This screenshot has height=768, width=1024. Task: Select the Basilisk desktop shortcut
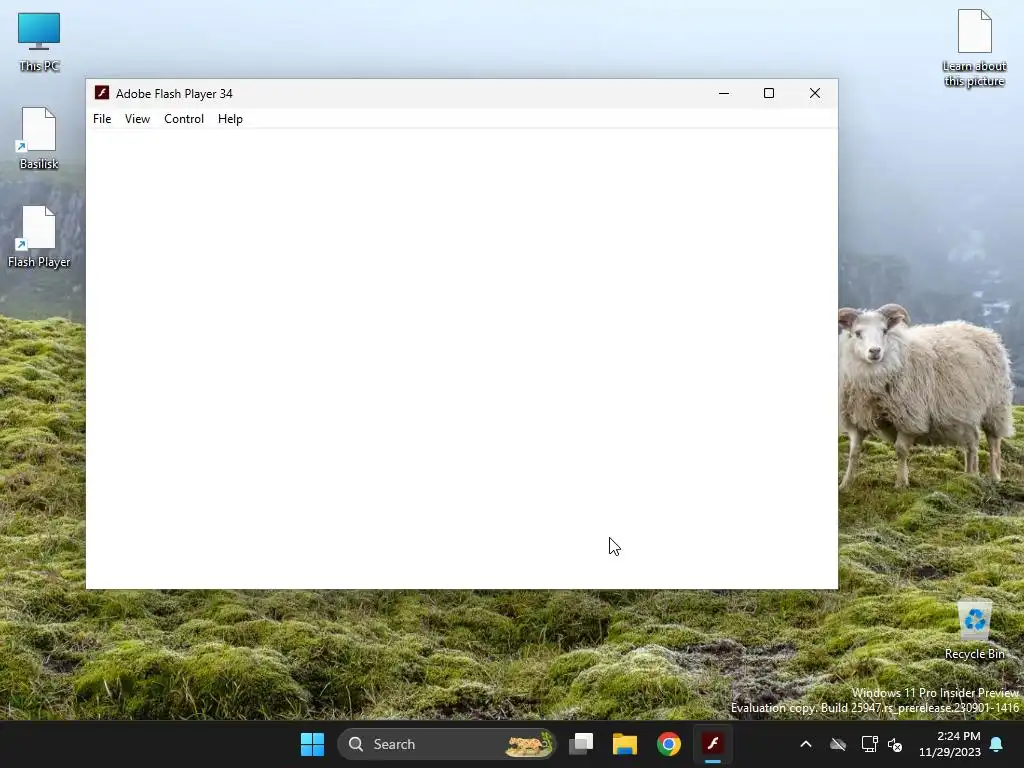[39, 138]
